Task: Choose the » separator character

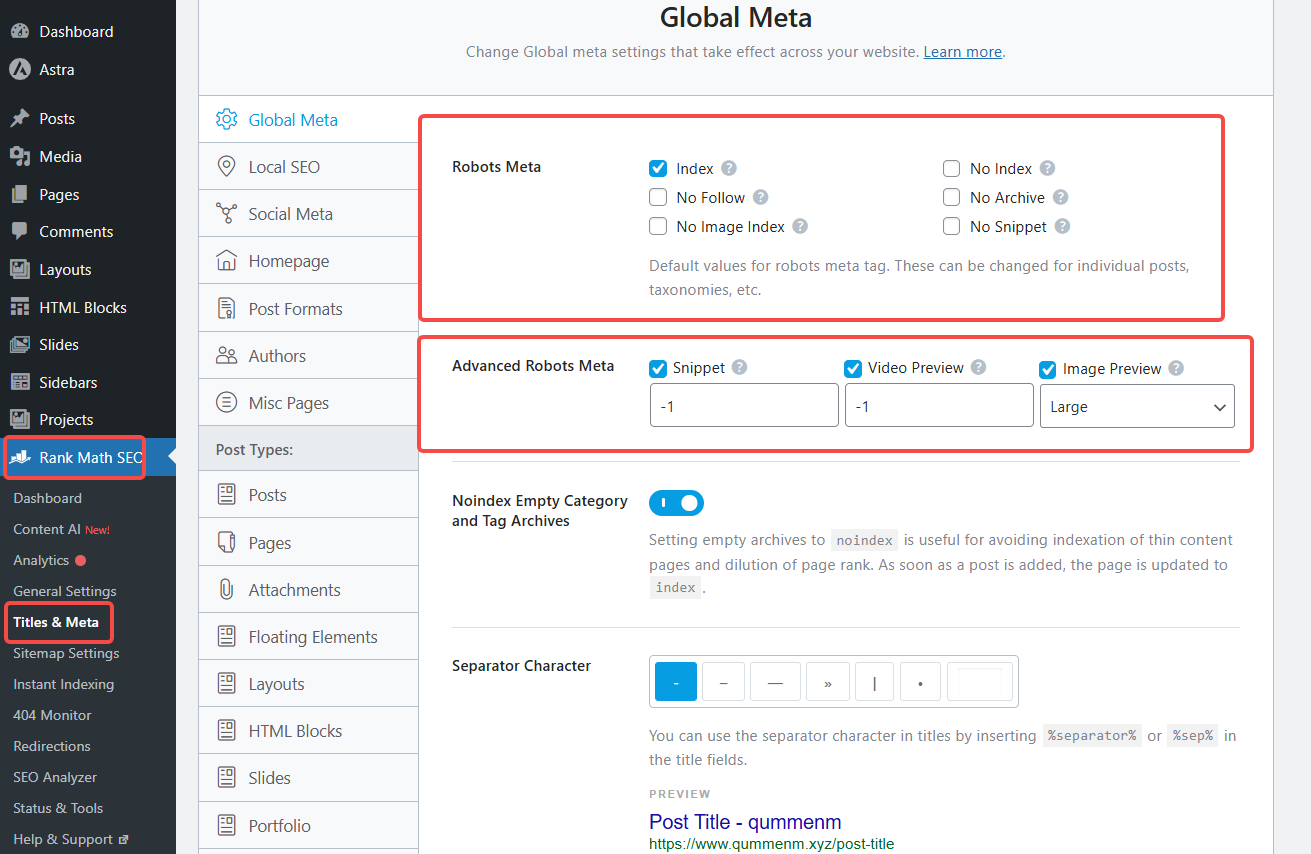Action: pos(827,682)
